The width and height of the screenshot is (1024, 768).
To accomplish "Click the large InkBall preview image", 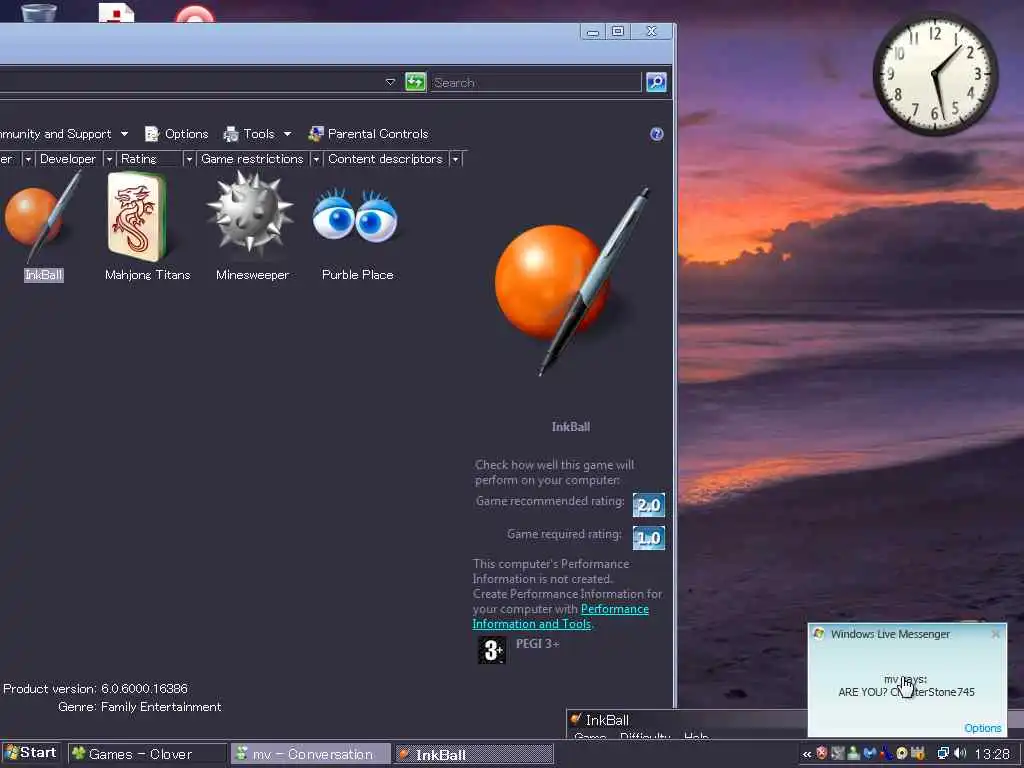I will pos(571,282).
